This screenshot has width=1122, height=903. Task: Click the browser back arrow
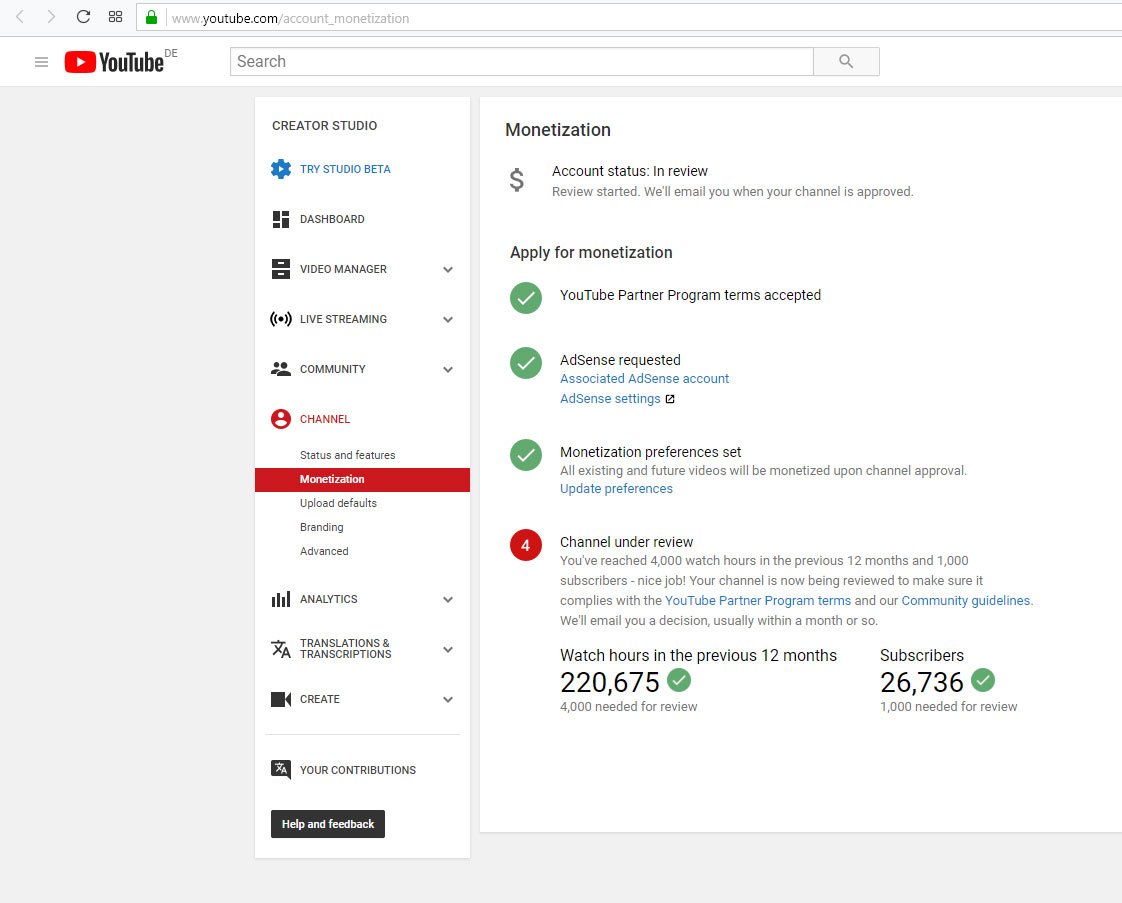20,16
